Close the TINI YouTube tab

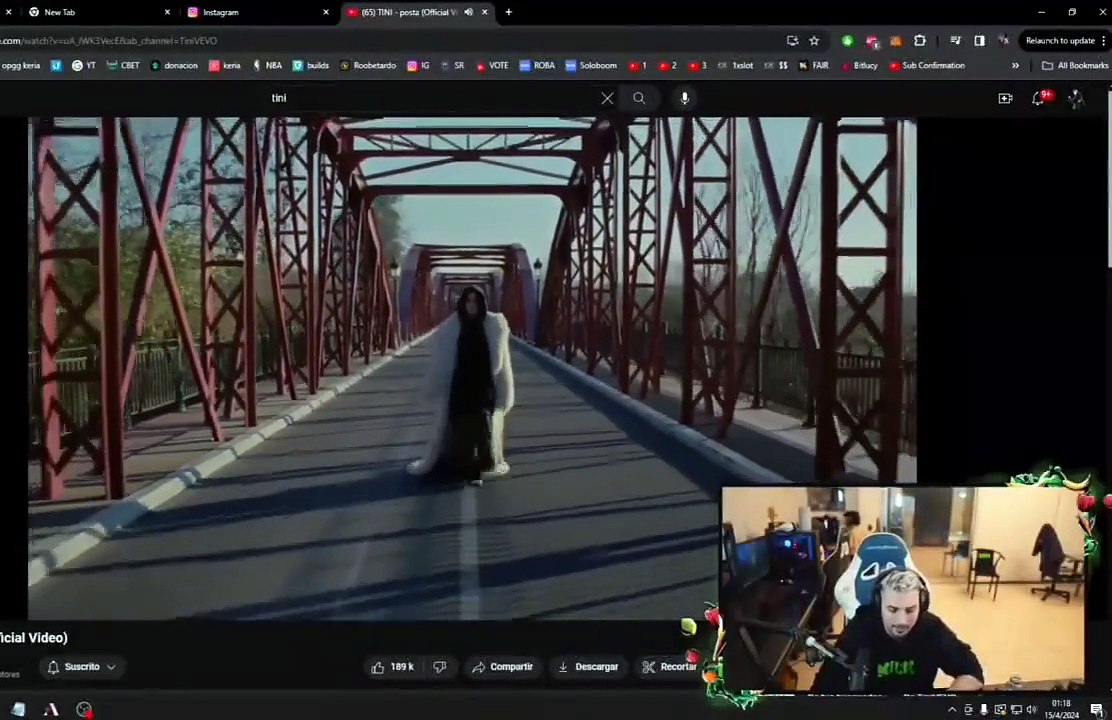coord(485,12)
